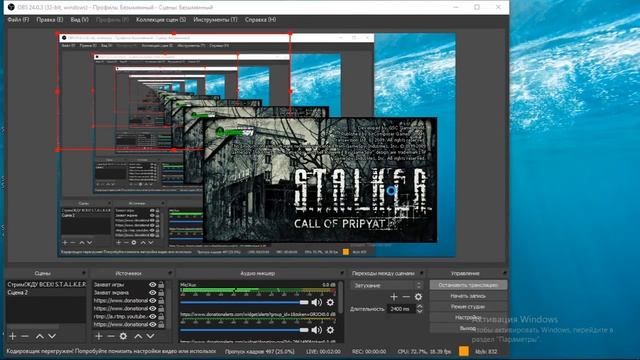This screenshot has width=640, height=360.
Task: Remove the selected source with the minus icon
Action: [x=111, y=336]
